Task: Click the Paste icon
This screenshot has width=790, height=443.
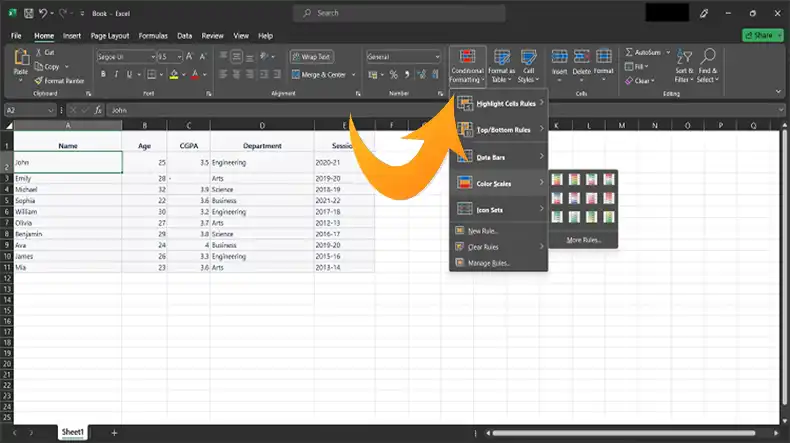Action: pyautogui.click(x=21, y=57)
